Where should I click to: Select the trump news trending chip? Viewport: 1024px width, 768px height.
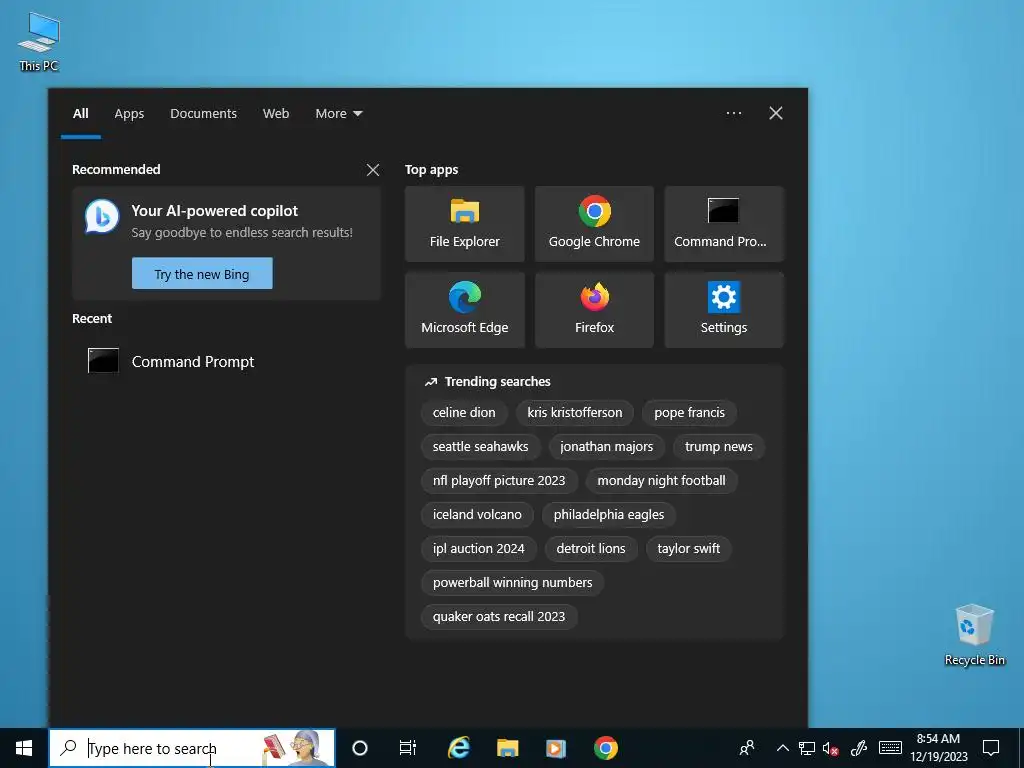[x=718, y=447]
